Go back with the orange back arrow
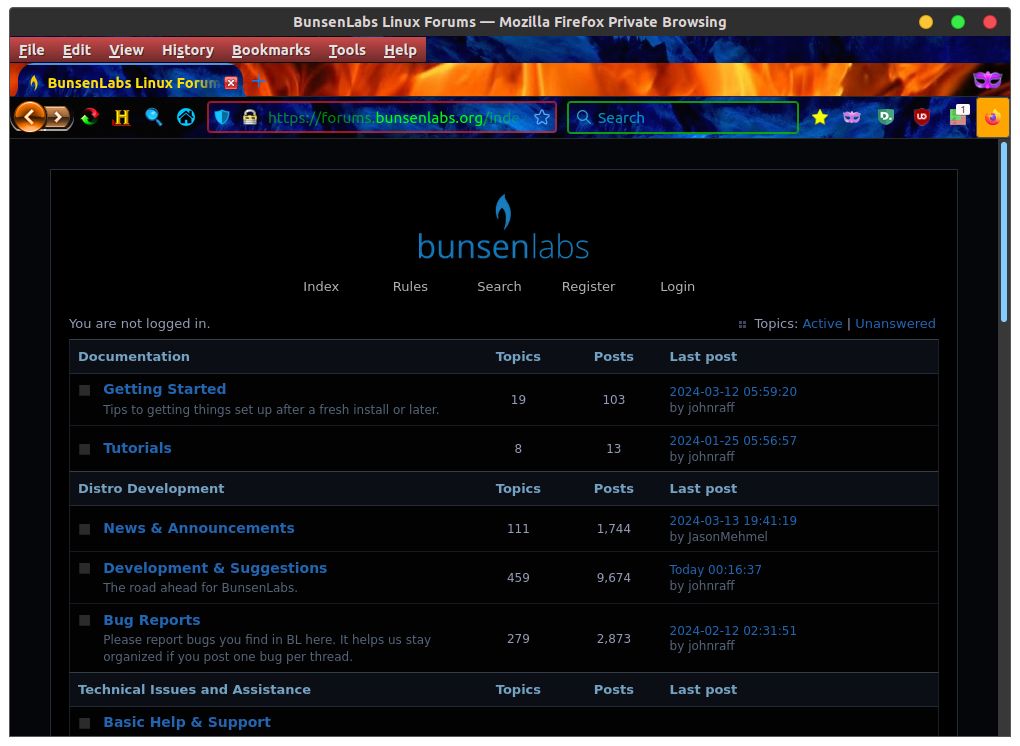The height and width of the screenshot is (746, 1020). pos(29,117)
